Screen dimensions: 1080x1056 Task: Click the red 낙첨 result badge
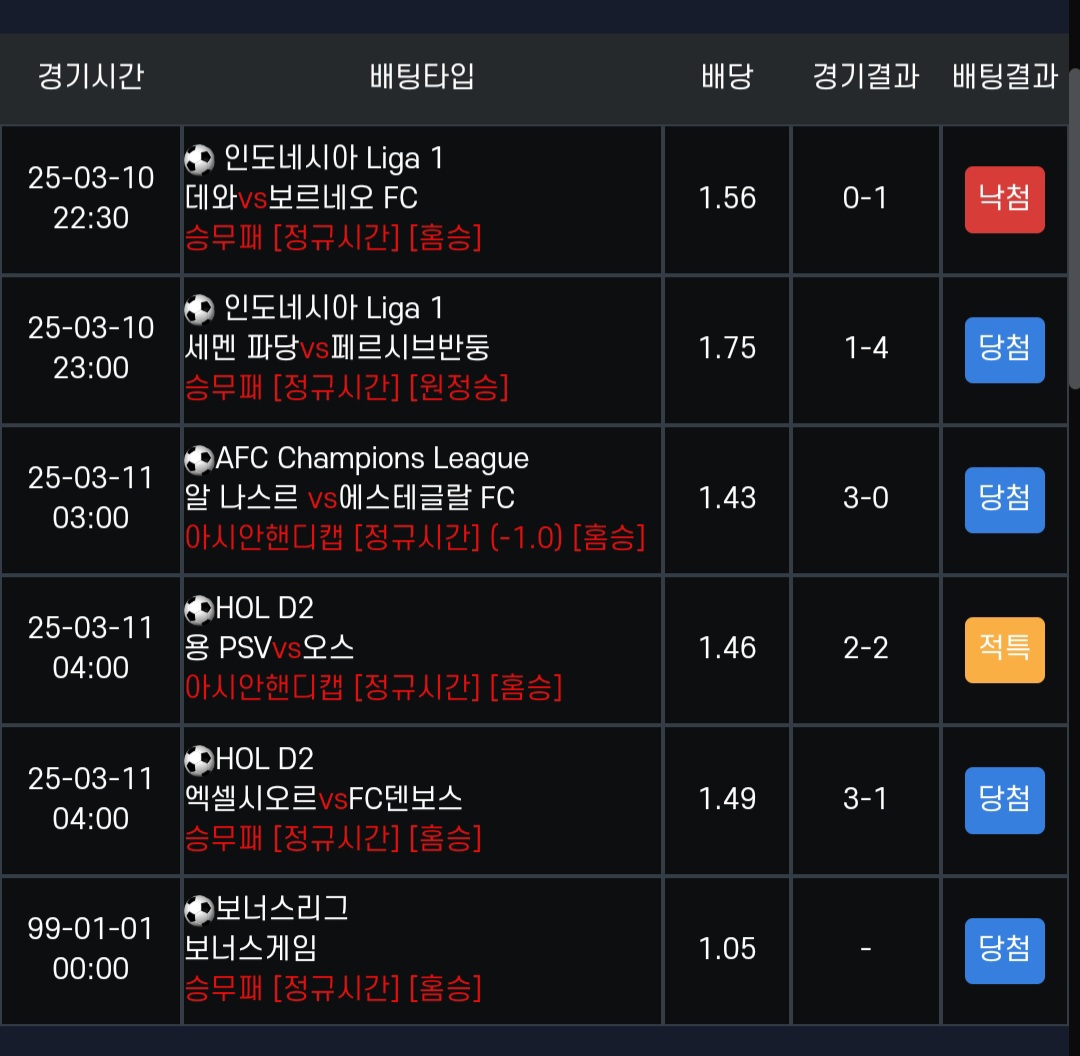pyautogui.click(x=1004, y=199)
